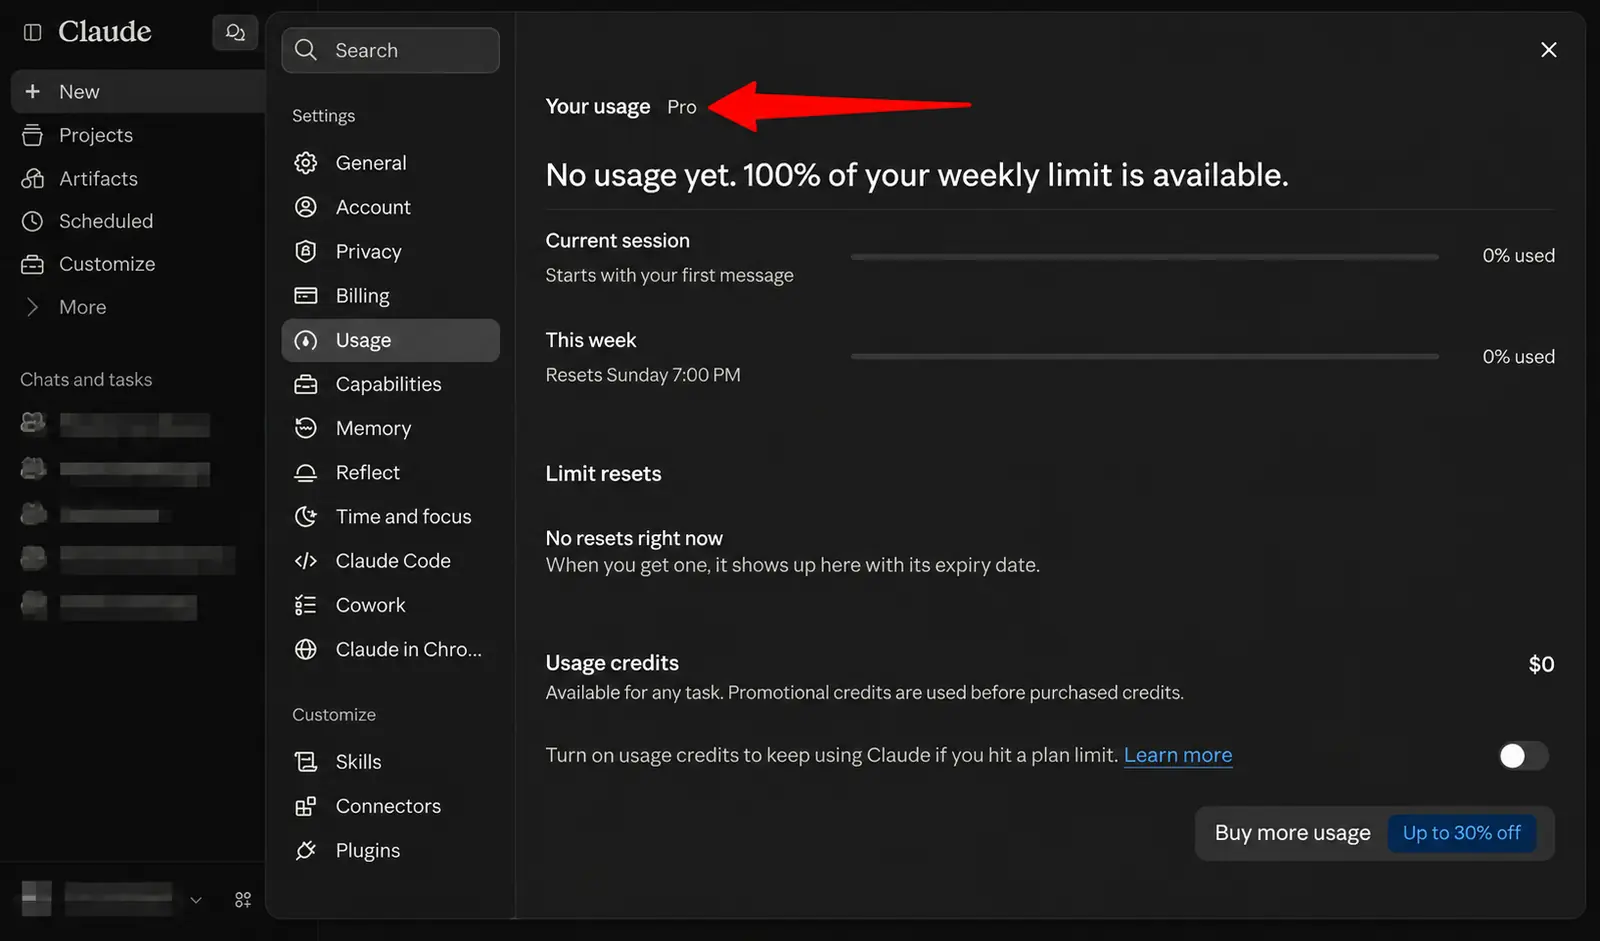The image size is (1600, 941).
Task: Open Time and focus settings
Action: point(390,517)
